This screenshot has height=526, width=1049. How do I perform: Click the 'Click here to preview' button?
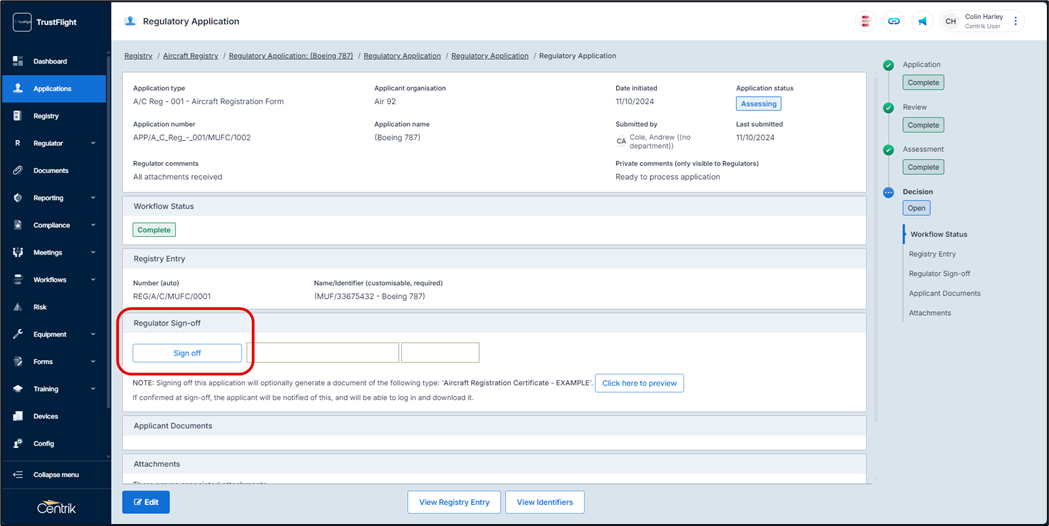click(639, 383)
